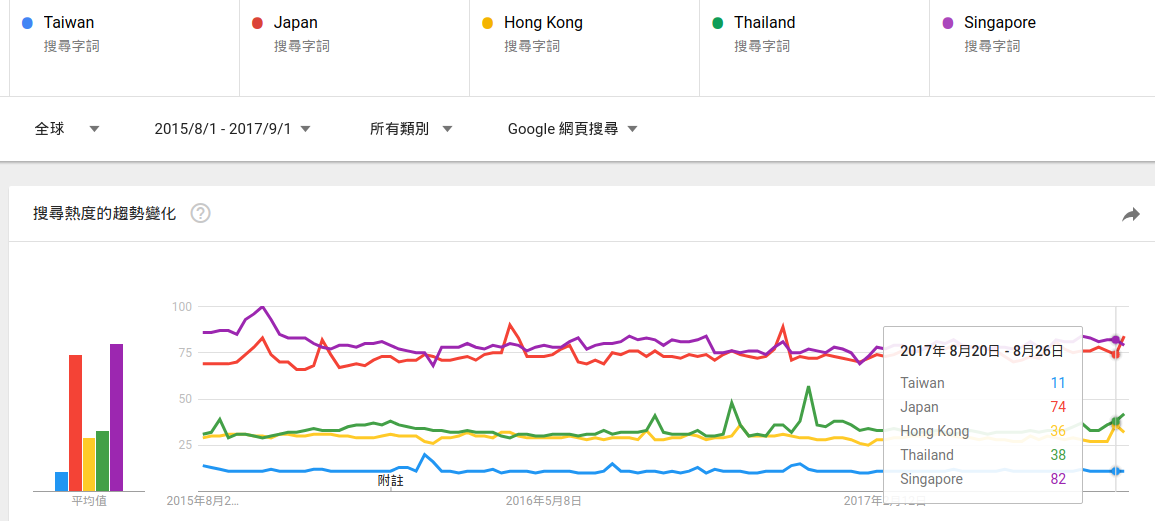
Task: Click the yellow Hong Kong color dot
Action: tap(487, 23)
